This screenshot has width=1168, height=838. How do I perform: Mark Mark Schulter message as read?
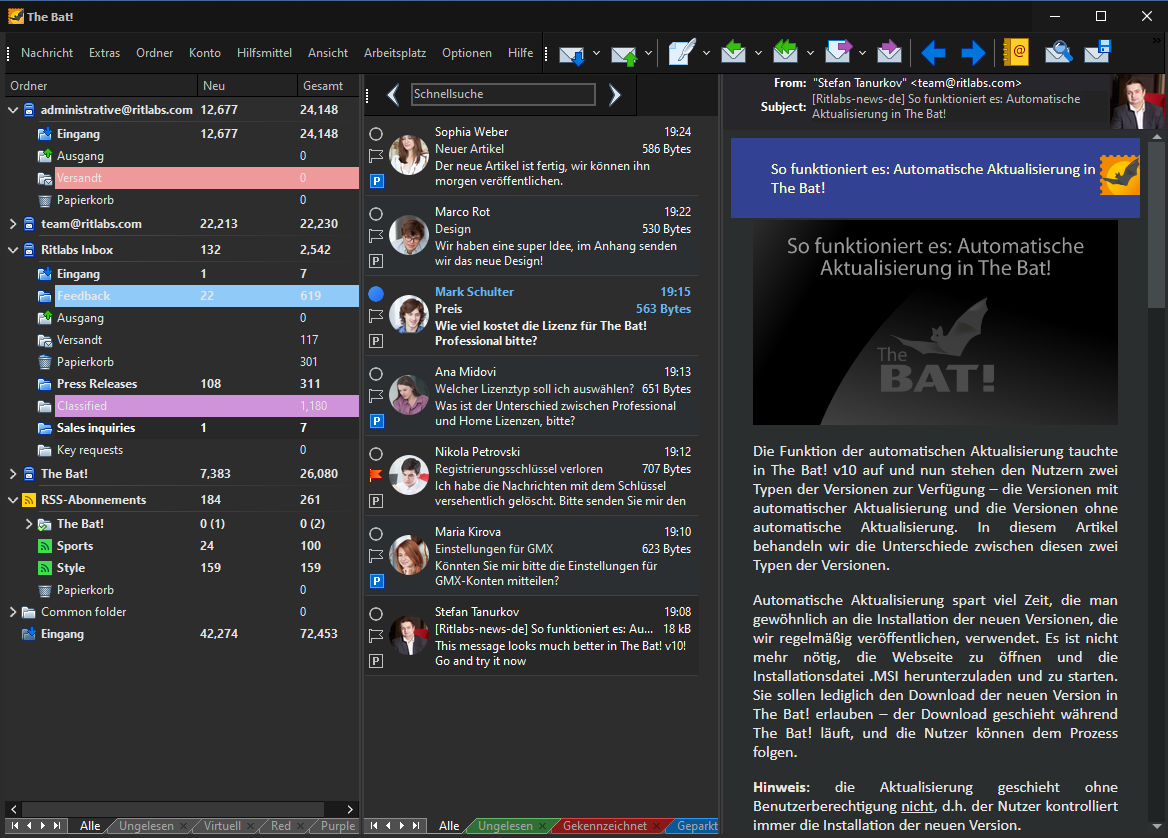tap(376, 294)
